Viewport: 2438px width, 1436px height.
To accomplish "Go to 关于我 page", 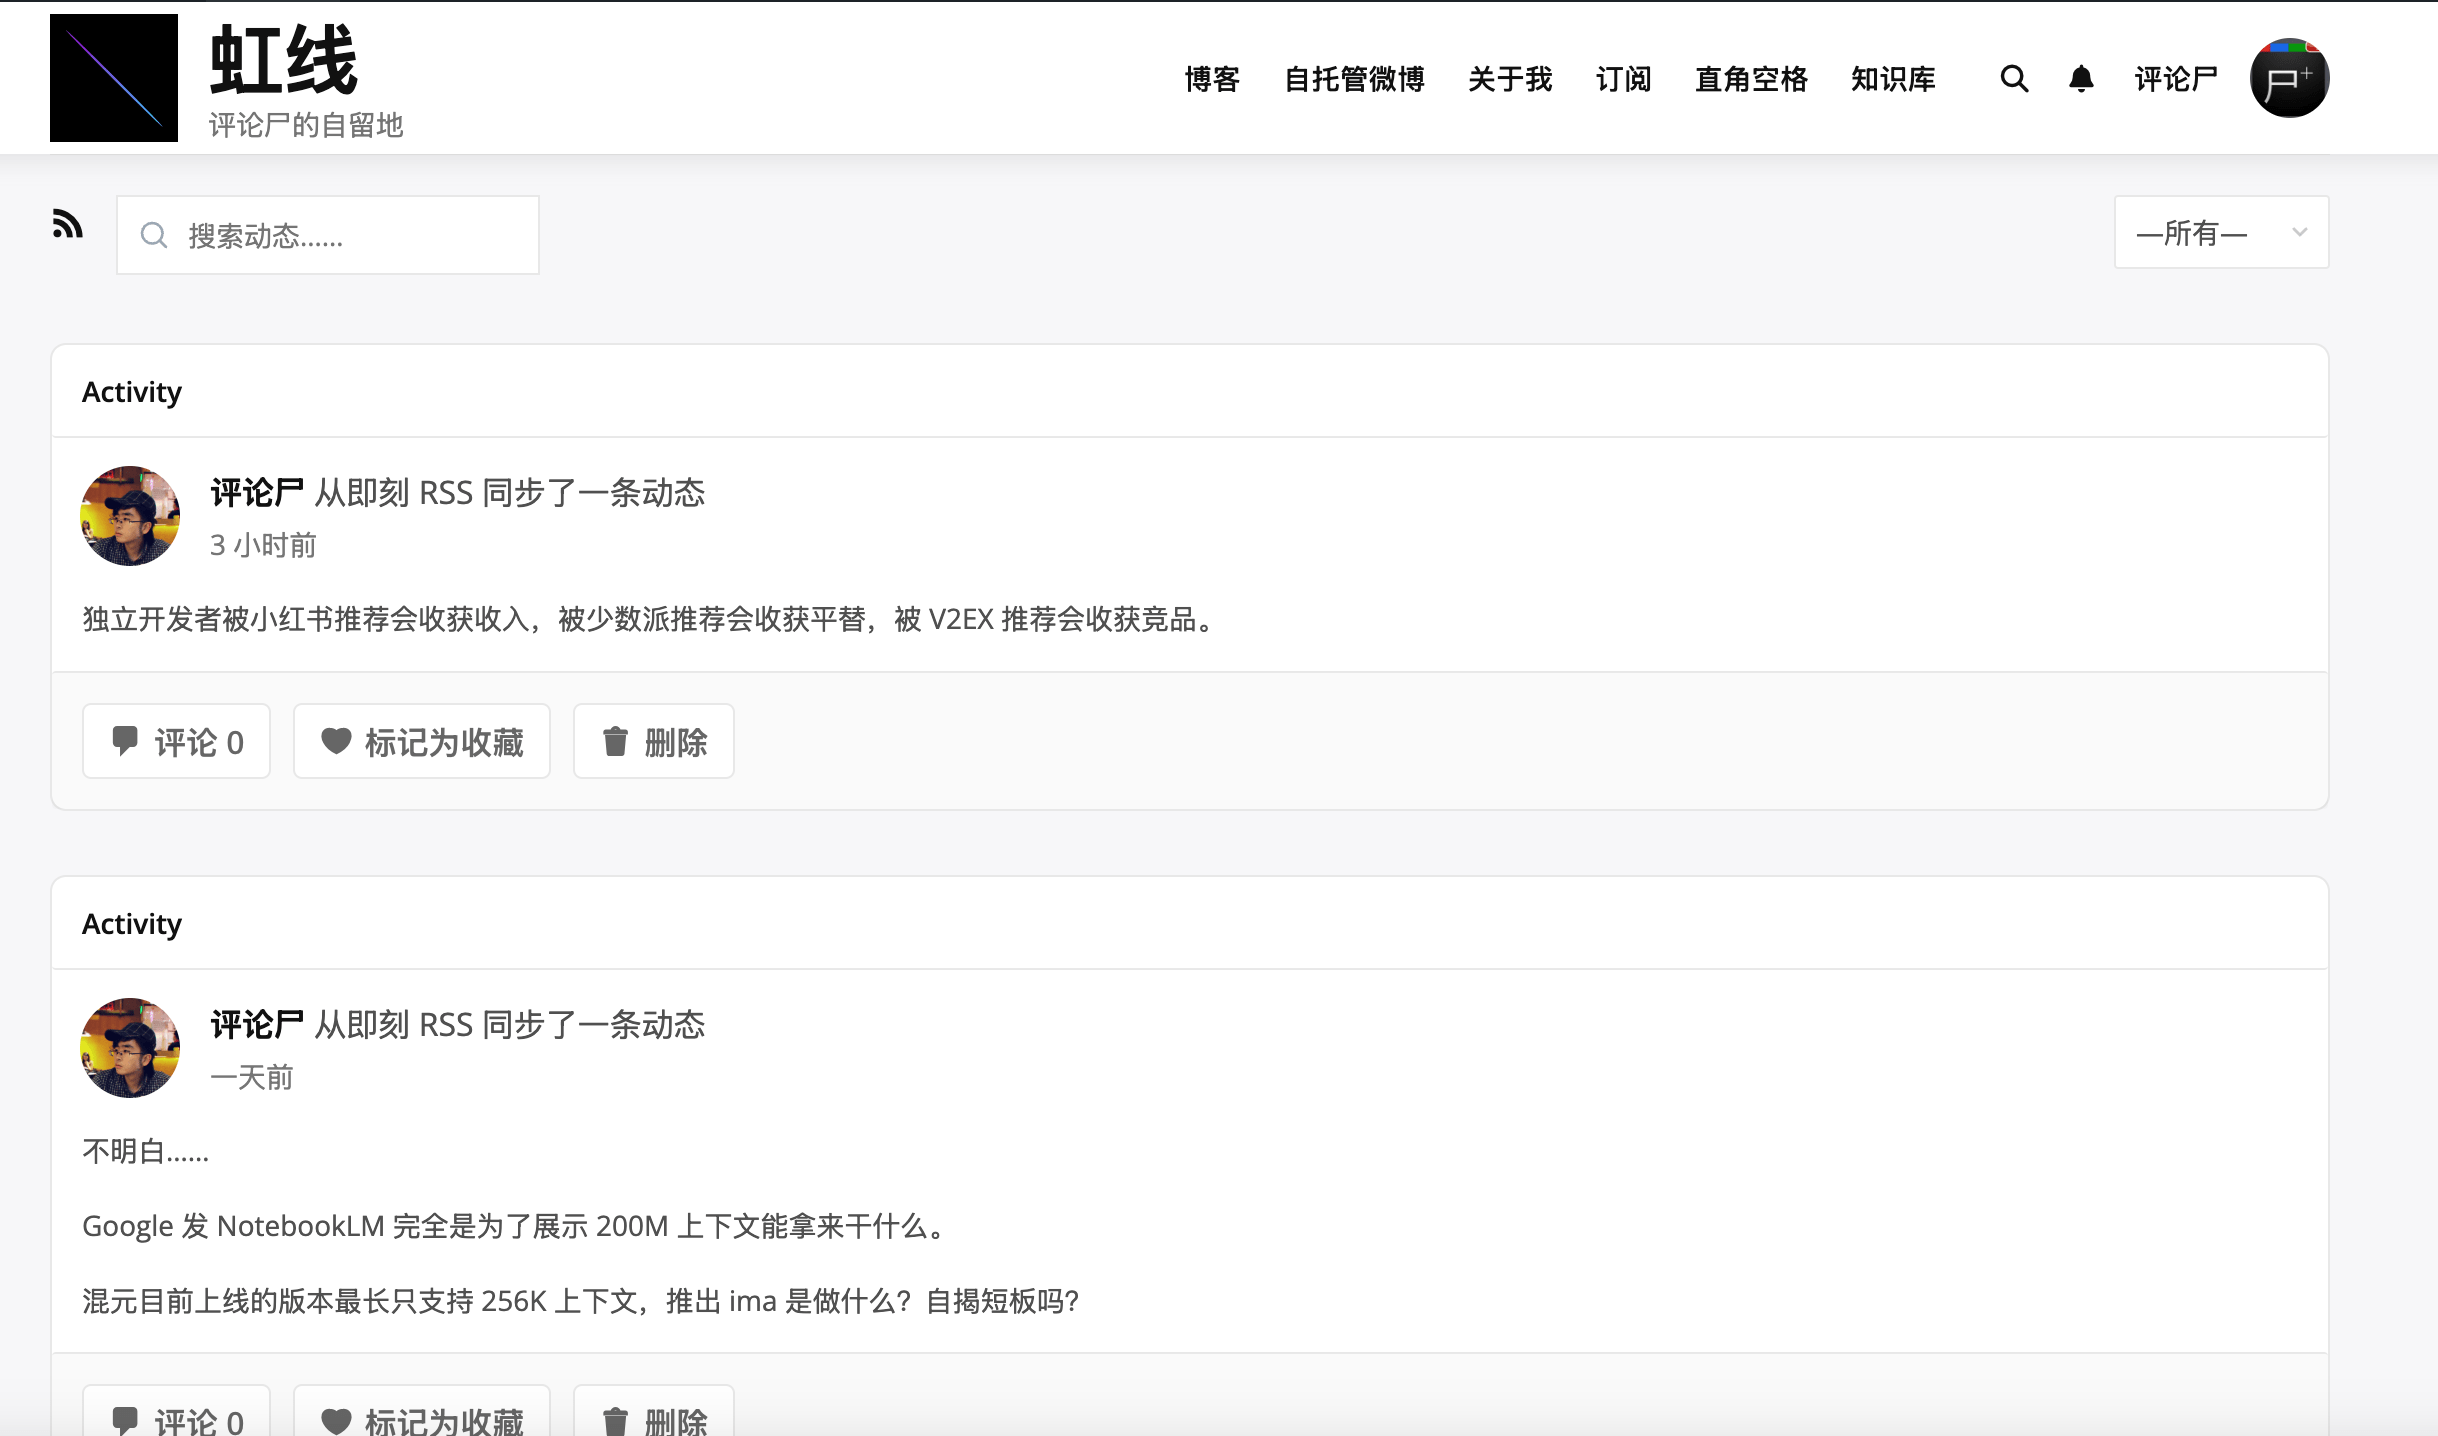I will coord(1510,79).
